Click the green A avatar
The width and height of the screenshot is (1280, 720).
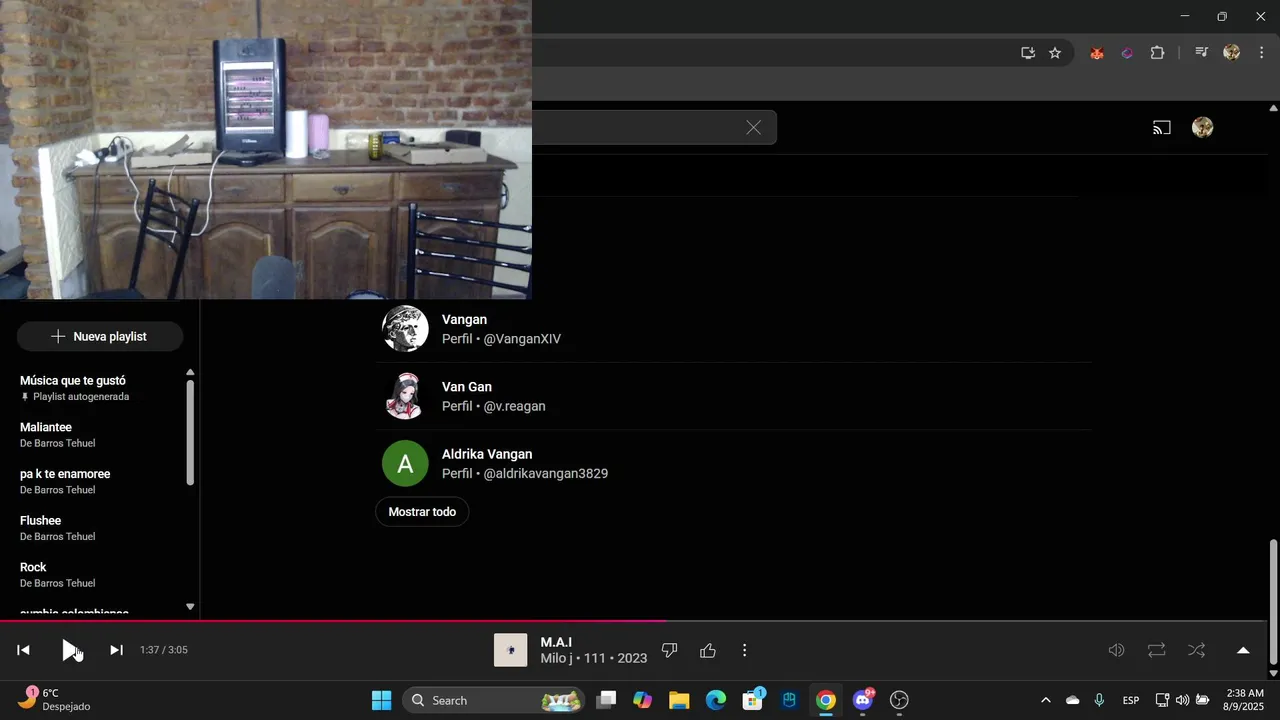click(x=405, y=463)
